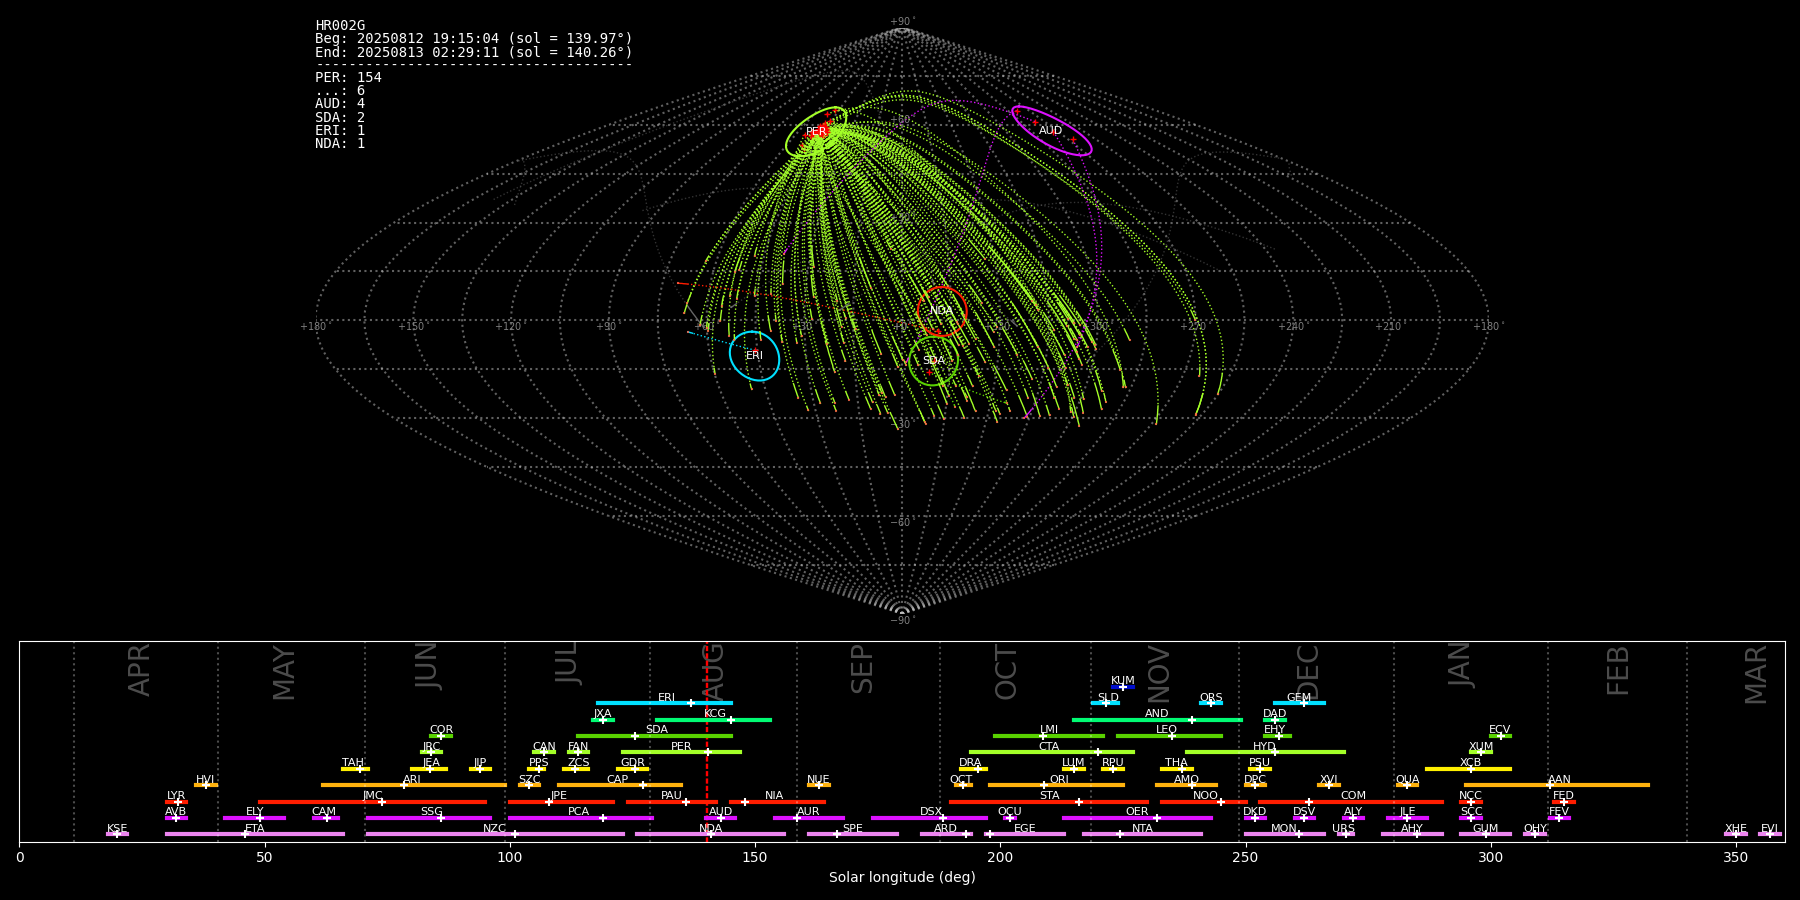The image size is (1800, 900).
Task: Click the 'AUD: 4' count entry
Action: pyautogui.click(x=340, y=104)
